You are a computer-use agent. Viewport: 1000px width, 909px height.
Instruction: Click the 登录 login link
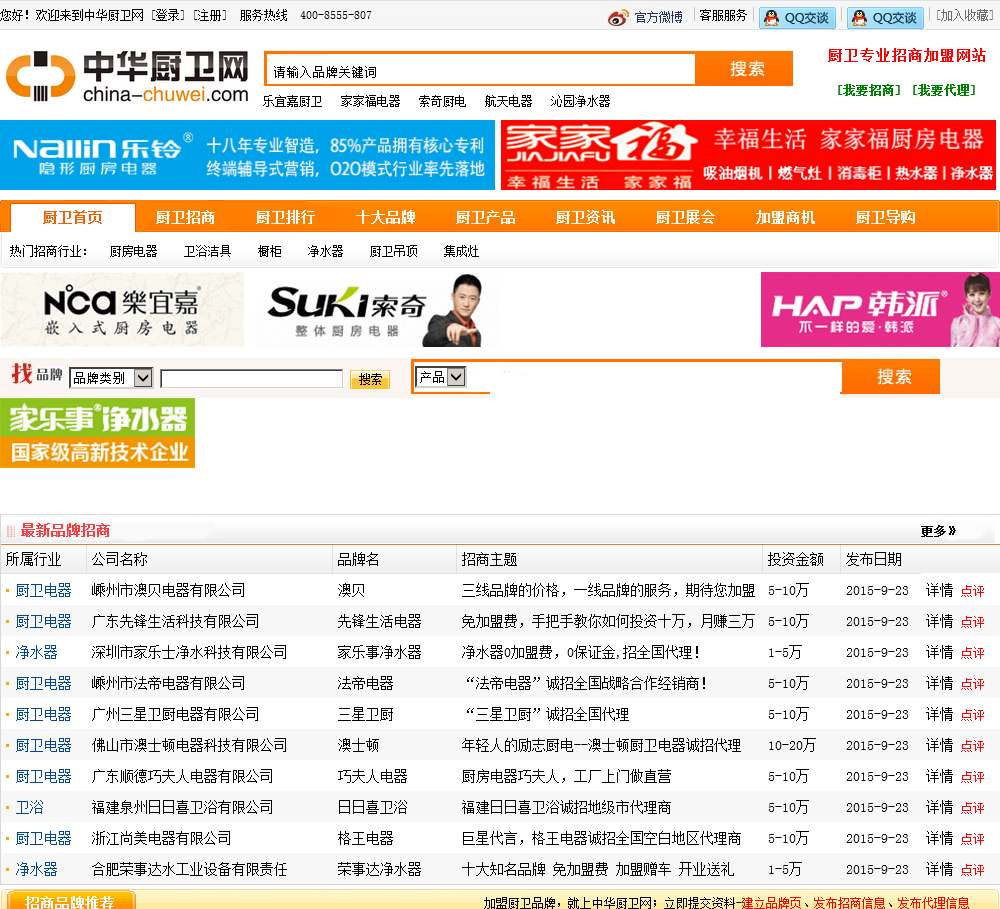point(168,15)
